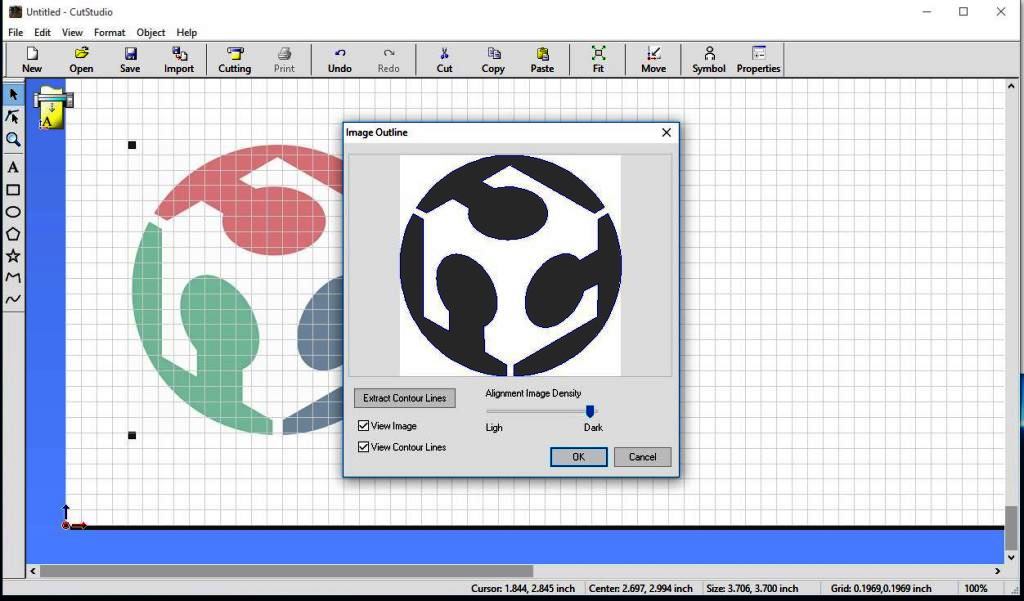Fit view using the Fit icon
This screenshot has height=601, width=1024.
coord(598,60)
